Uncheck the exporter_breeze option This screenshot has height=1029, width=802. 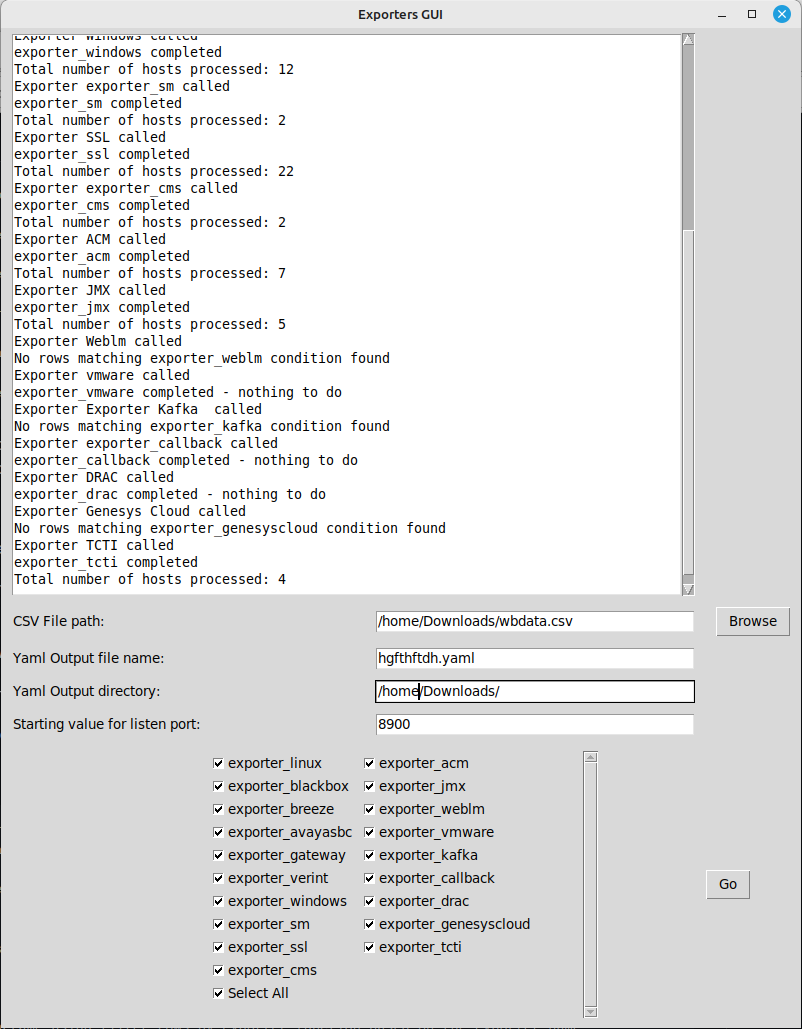point(218,809)
